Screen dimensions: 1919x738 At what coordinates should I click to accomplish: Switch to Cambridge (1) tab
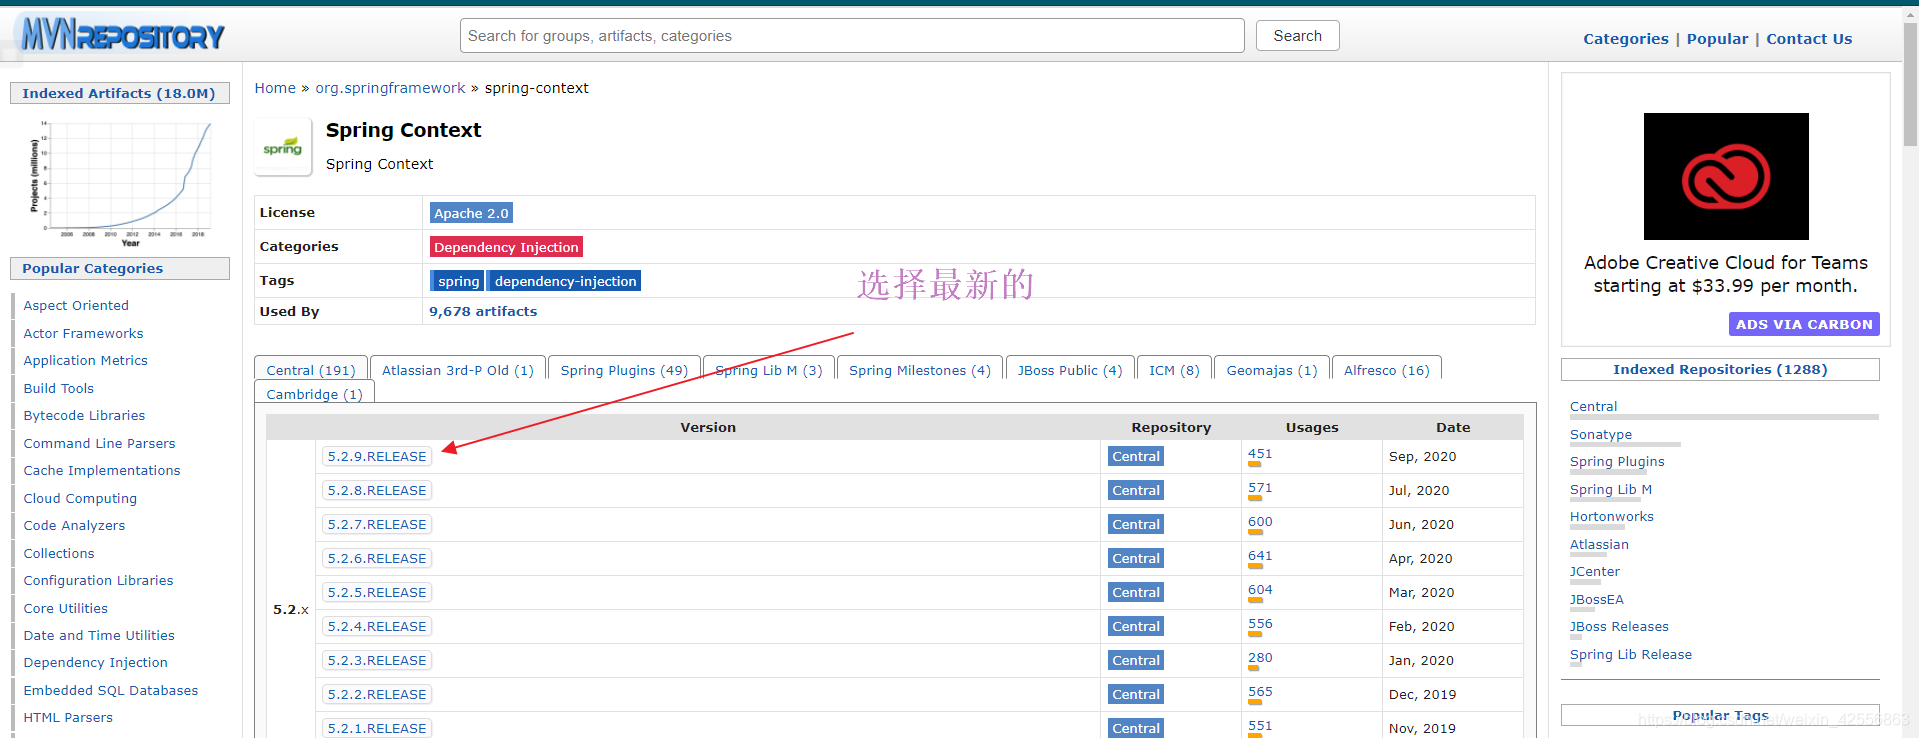pos(314,394)
